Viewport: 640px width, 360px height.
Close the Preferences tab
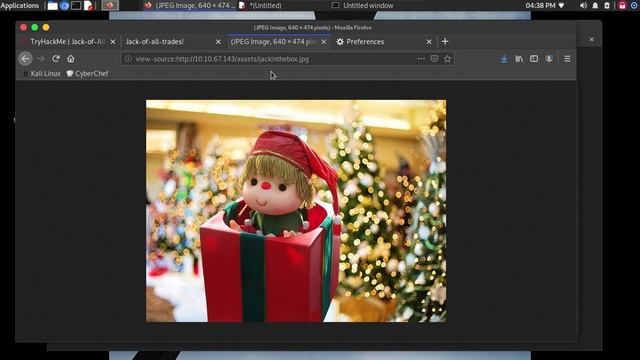click(x=429, y=42)
